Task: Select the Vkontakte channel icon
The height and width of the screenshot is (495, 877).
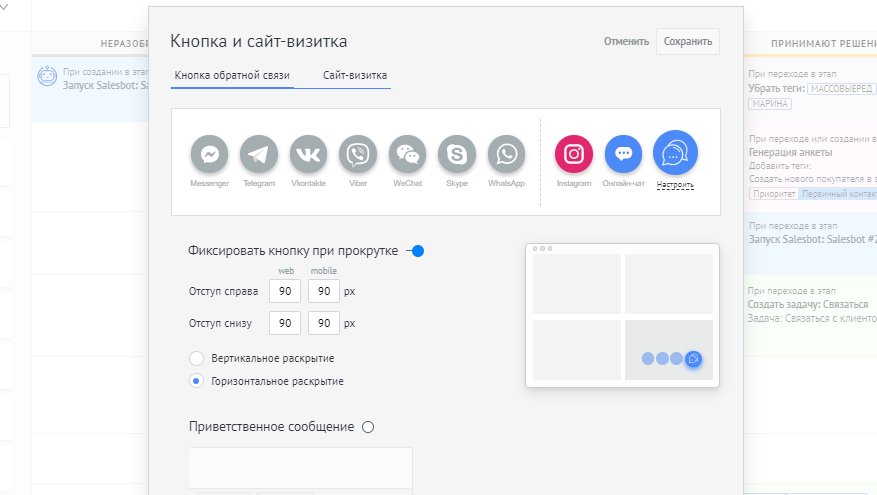Action: 308,154
